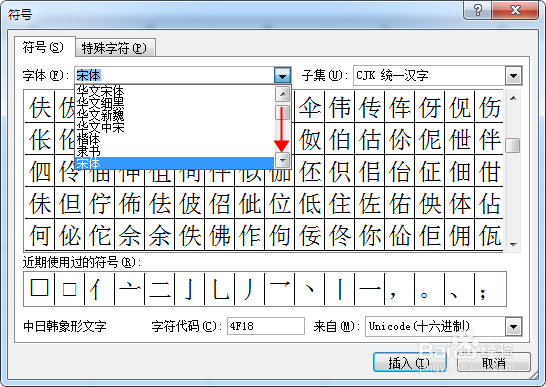Choose 楷体 in the font list
546x387 pixels.
pyautogui.click(x=174, y=139)
